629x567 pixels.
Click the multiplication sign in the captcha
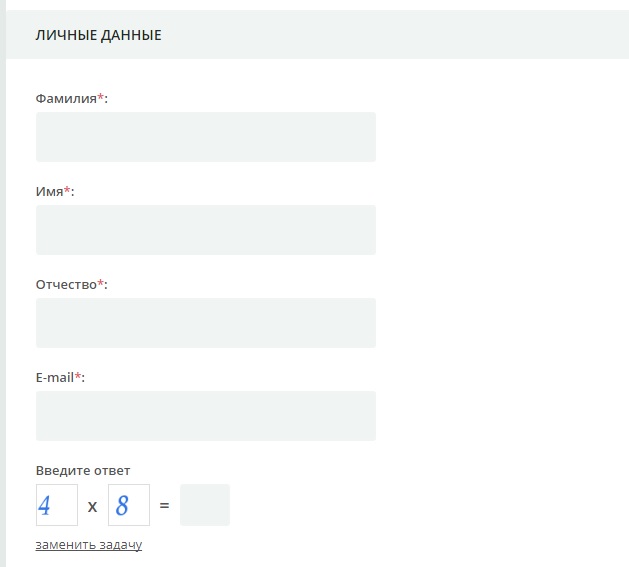tap(92, 507)
